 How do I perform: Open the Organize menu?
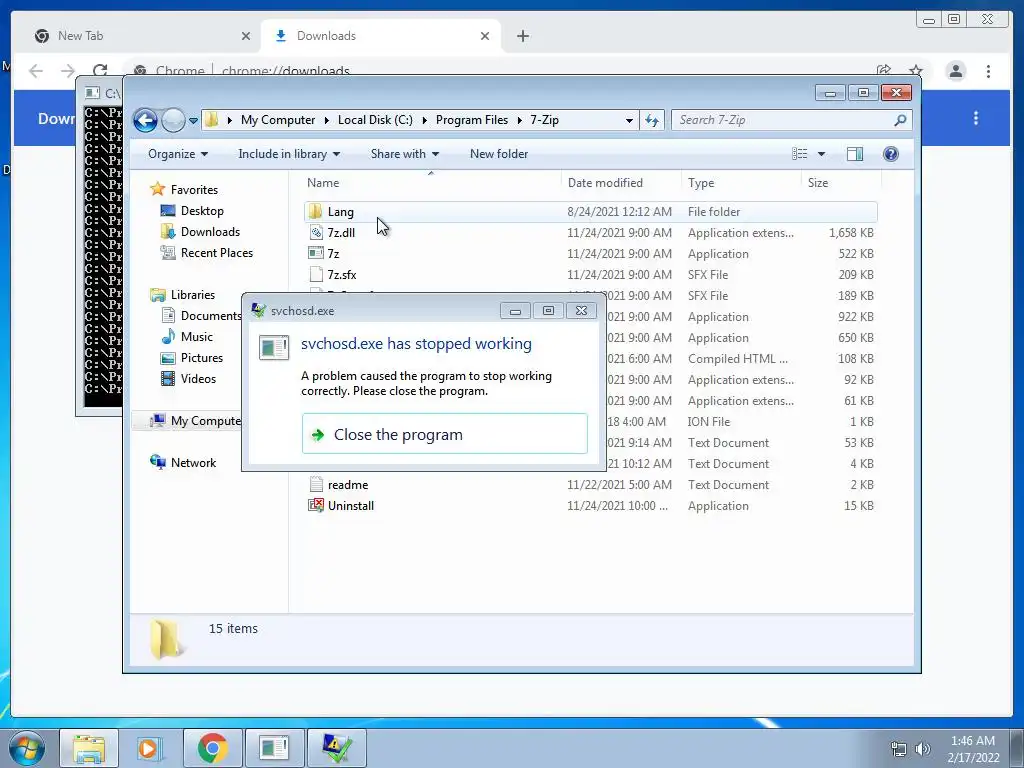pyautogui.click(x=178, y=154)
